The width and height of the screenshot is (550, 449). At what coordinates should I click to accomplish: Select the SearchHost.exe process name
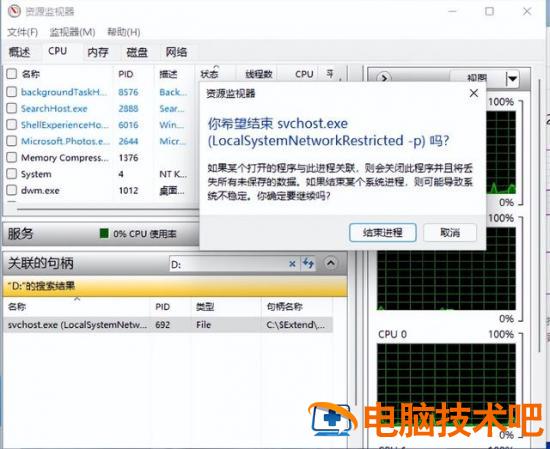pyautogui.click(x=54, y=108)
